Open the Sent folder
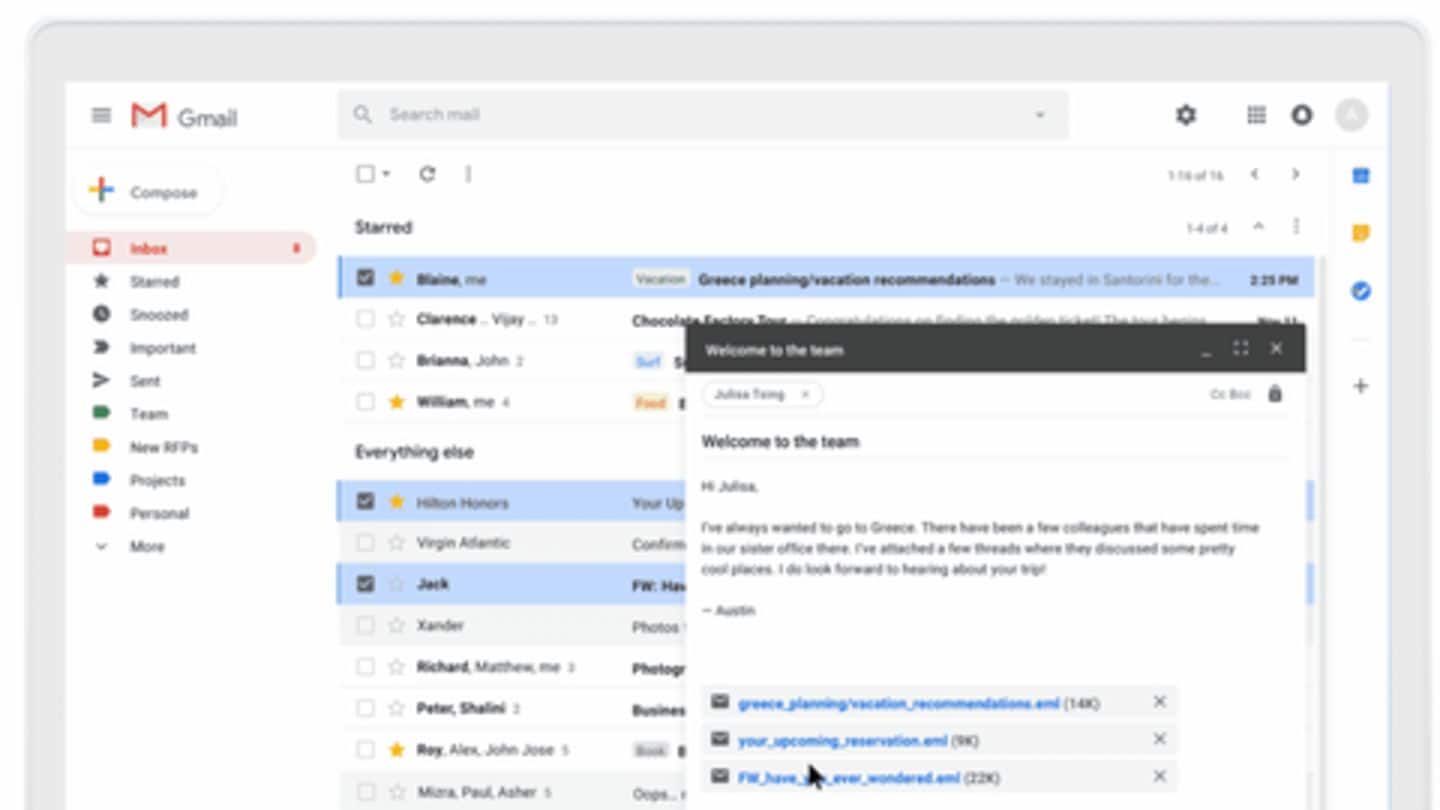This screenshot has height=810, width=1440. coord(144,380)
